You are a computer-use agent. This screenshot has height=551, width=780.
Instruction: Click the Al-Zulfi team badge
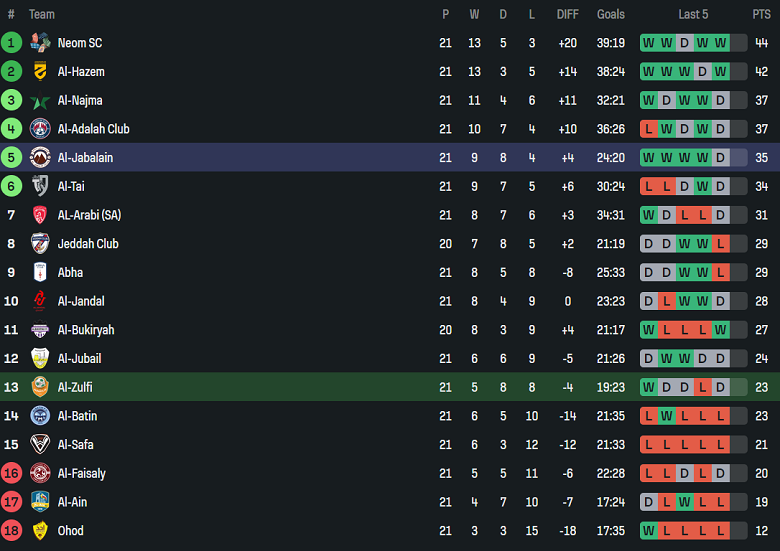[x=40, y=387]
